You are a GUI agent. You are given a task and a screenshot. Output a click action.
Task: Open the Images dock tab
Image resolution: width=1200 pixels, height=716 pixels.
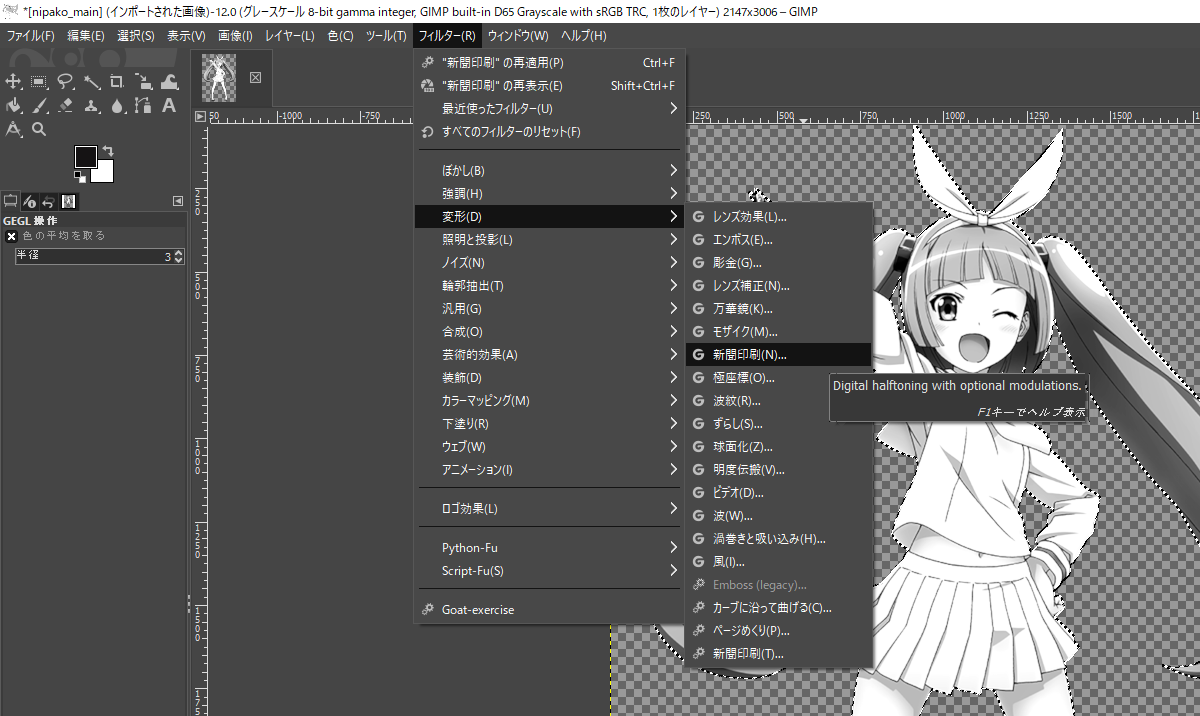pyautogui.click(x=68, y=201)
